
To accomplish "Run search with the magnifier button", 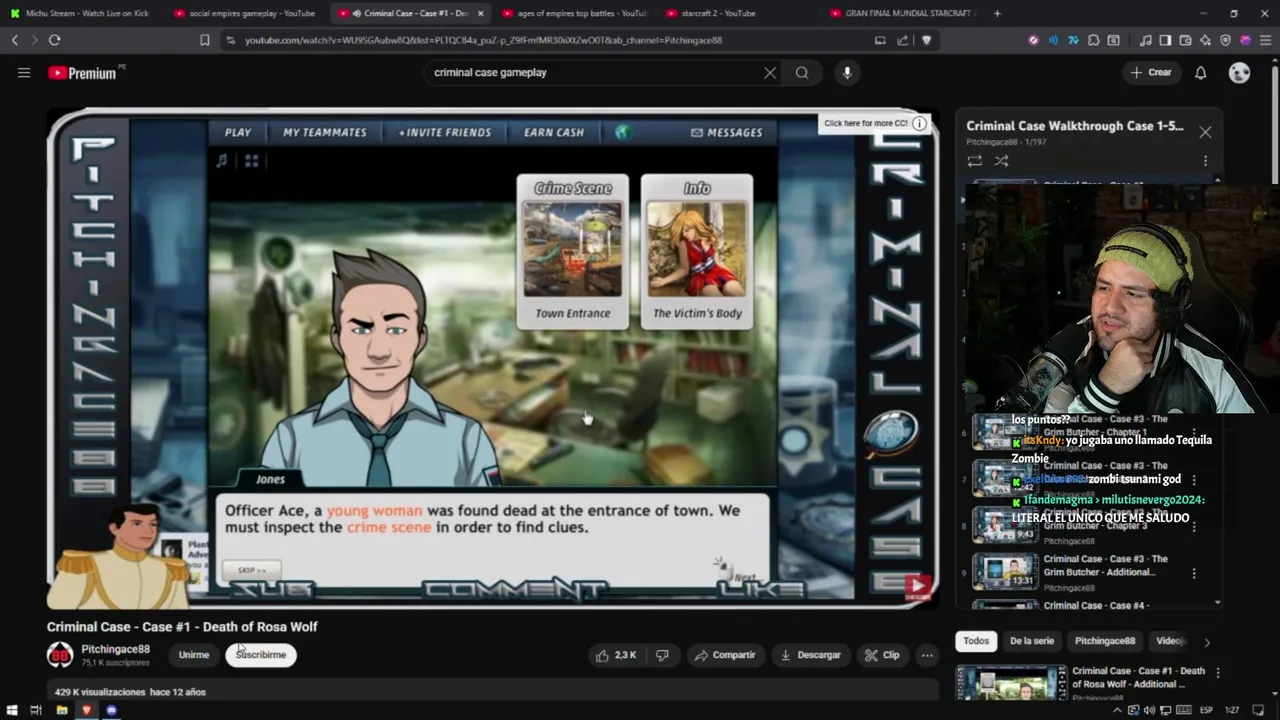I will tap(802, 73).
